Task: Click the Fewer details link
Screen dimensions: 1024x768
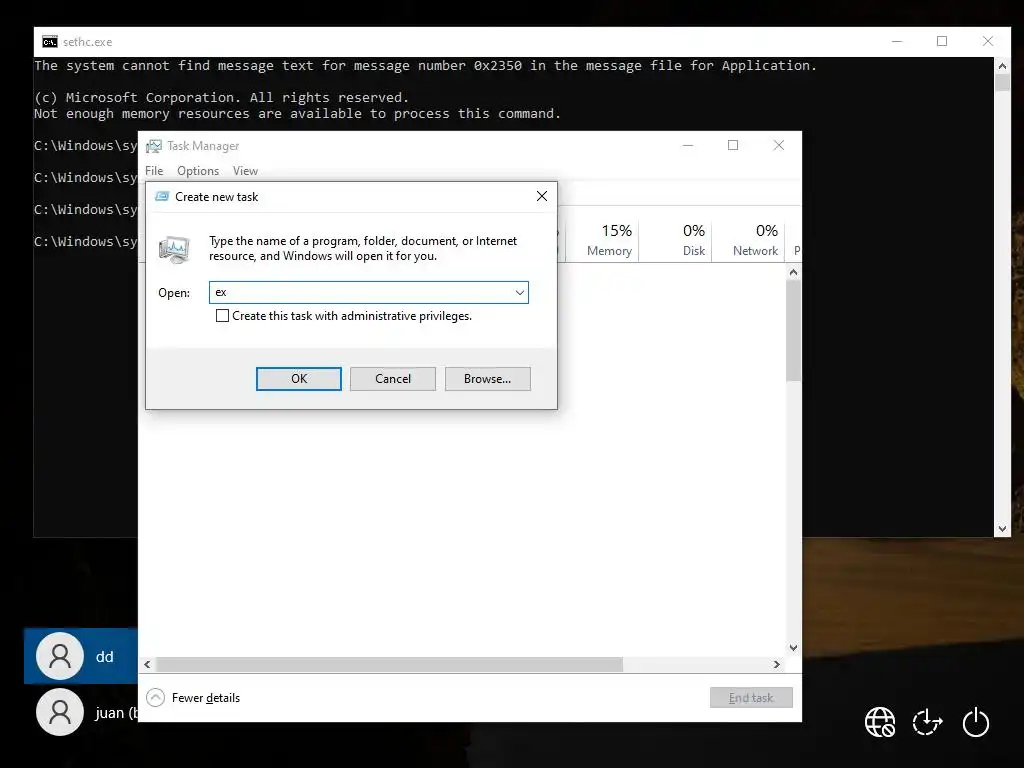Action: point(206,697)
